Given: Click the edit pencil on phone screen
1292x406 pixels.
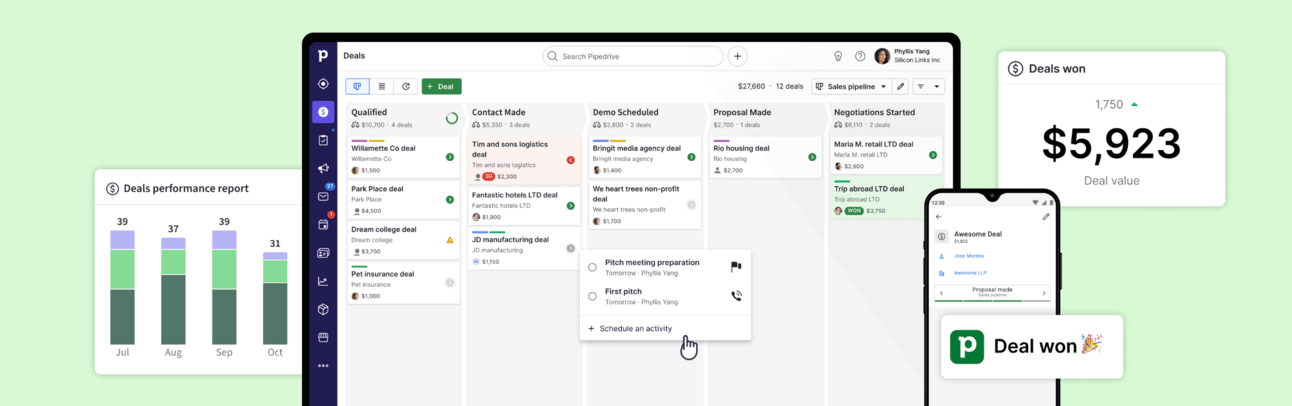Looking at the screenshot, I should tap(1046, 216).
